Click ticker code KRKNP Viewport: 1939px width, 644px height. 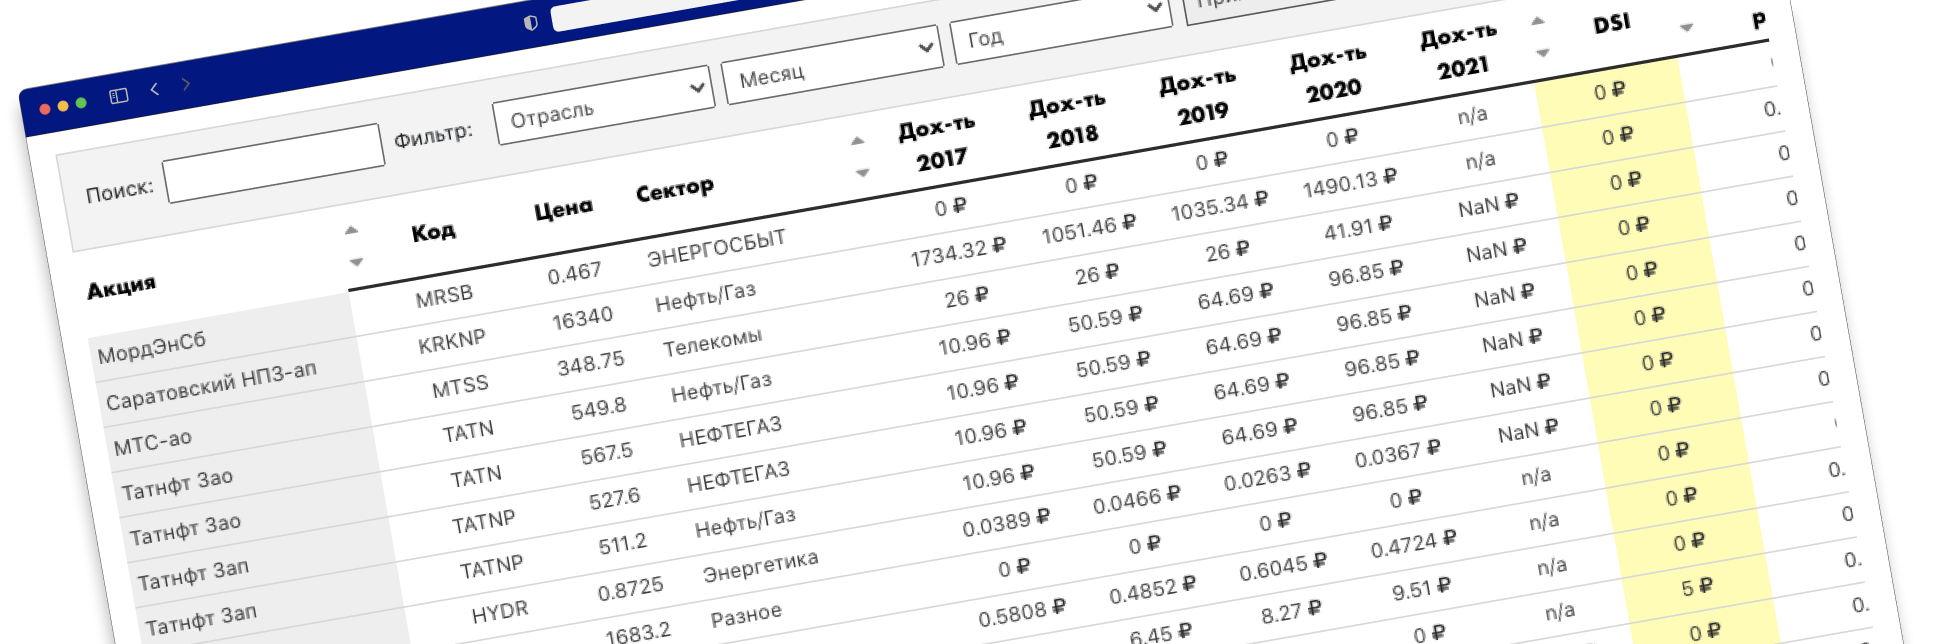(x=451, y=342)
